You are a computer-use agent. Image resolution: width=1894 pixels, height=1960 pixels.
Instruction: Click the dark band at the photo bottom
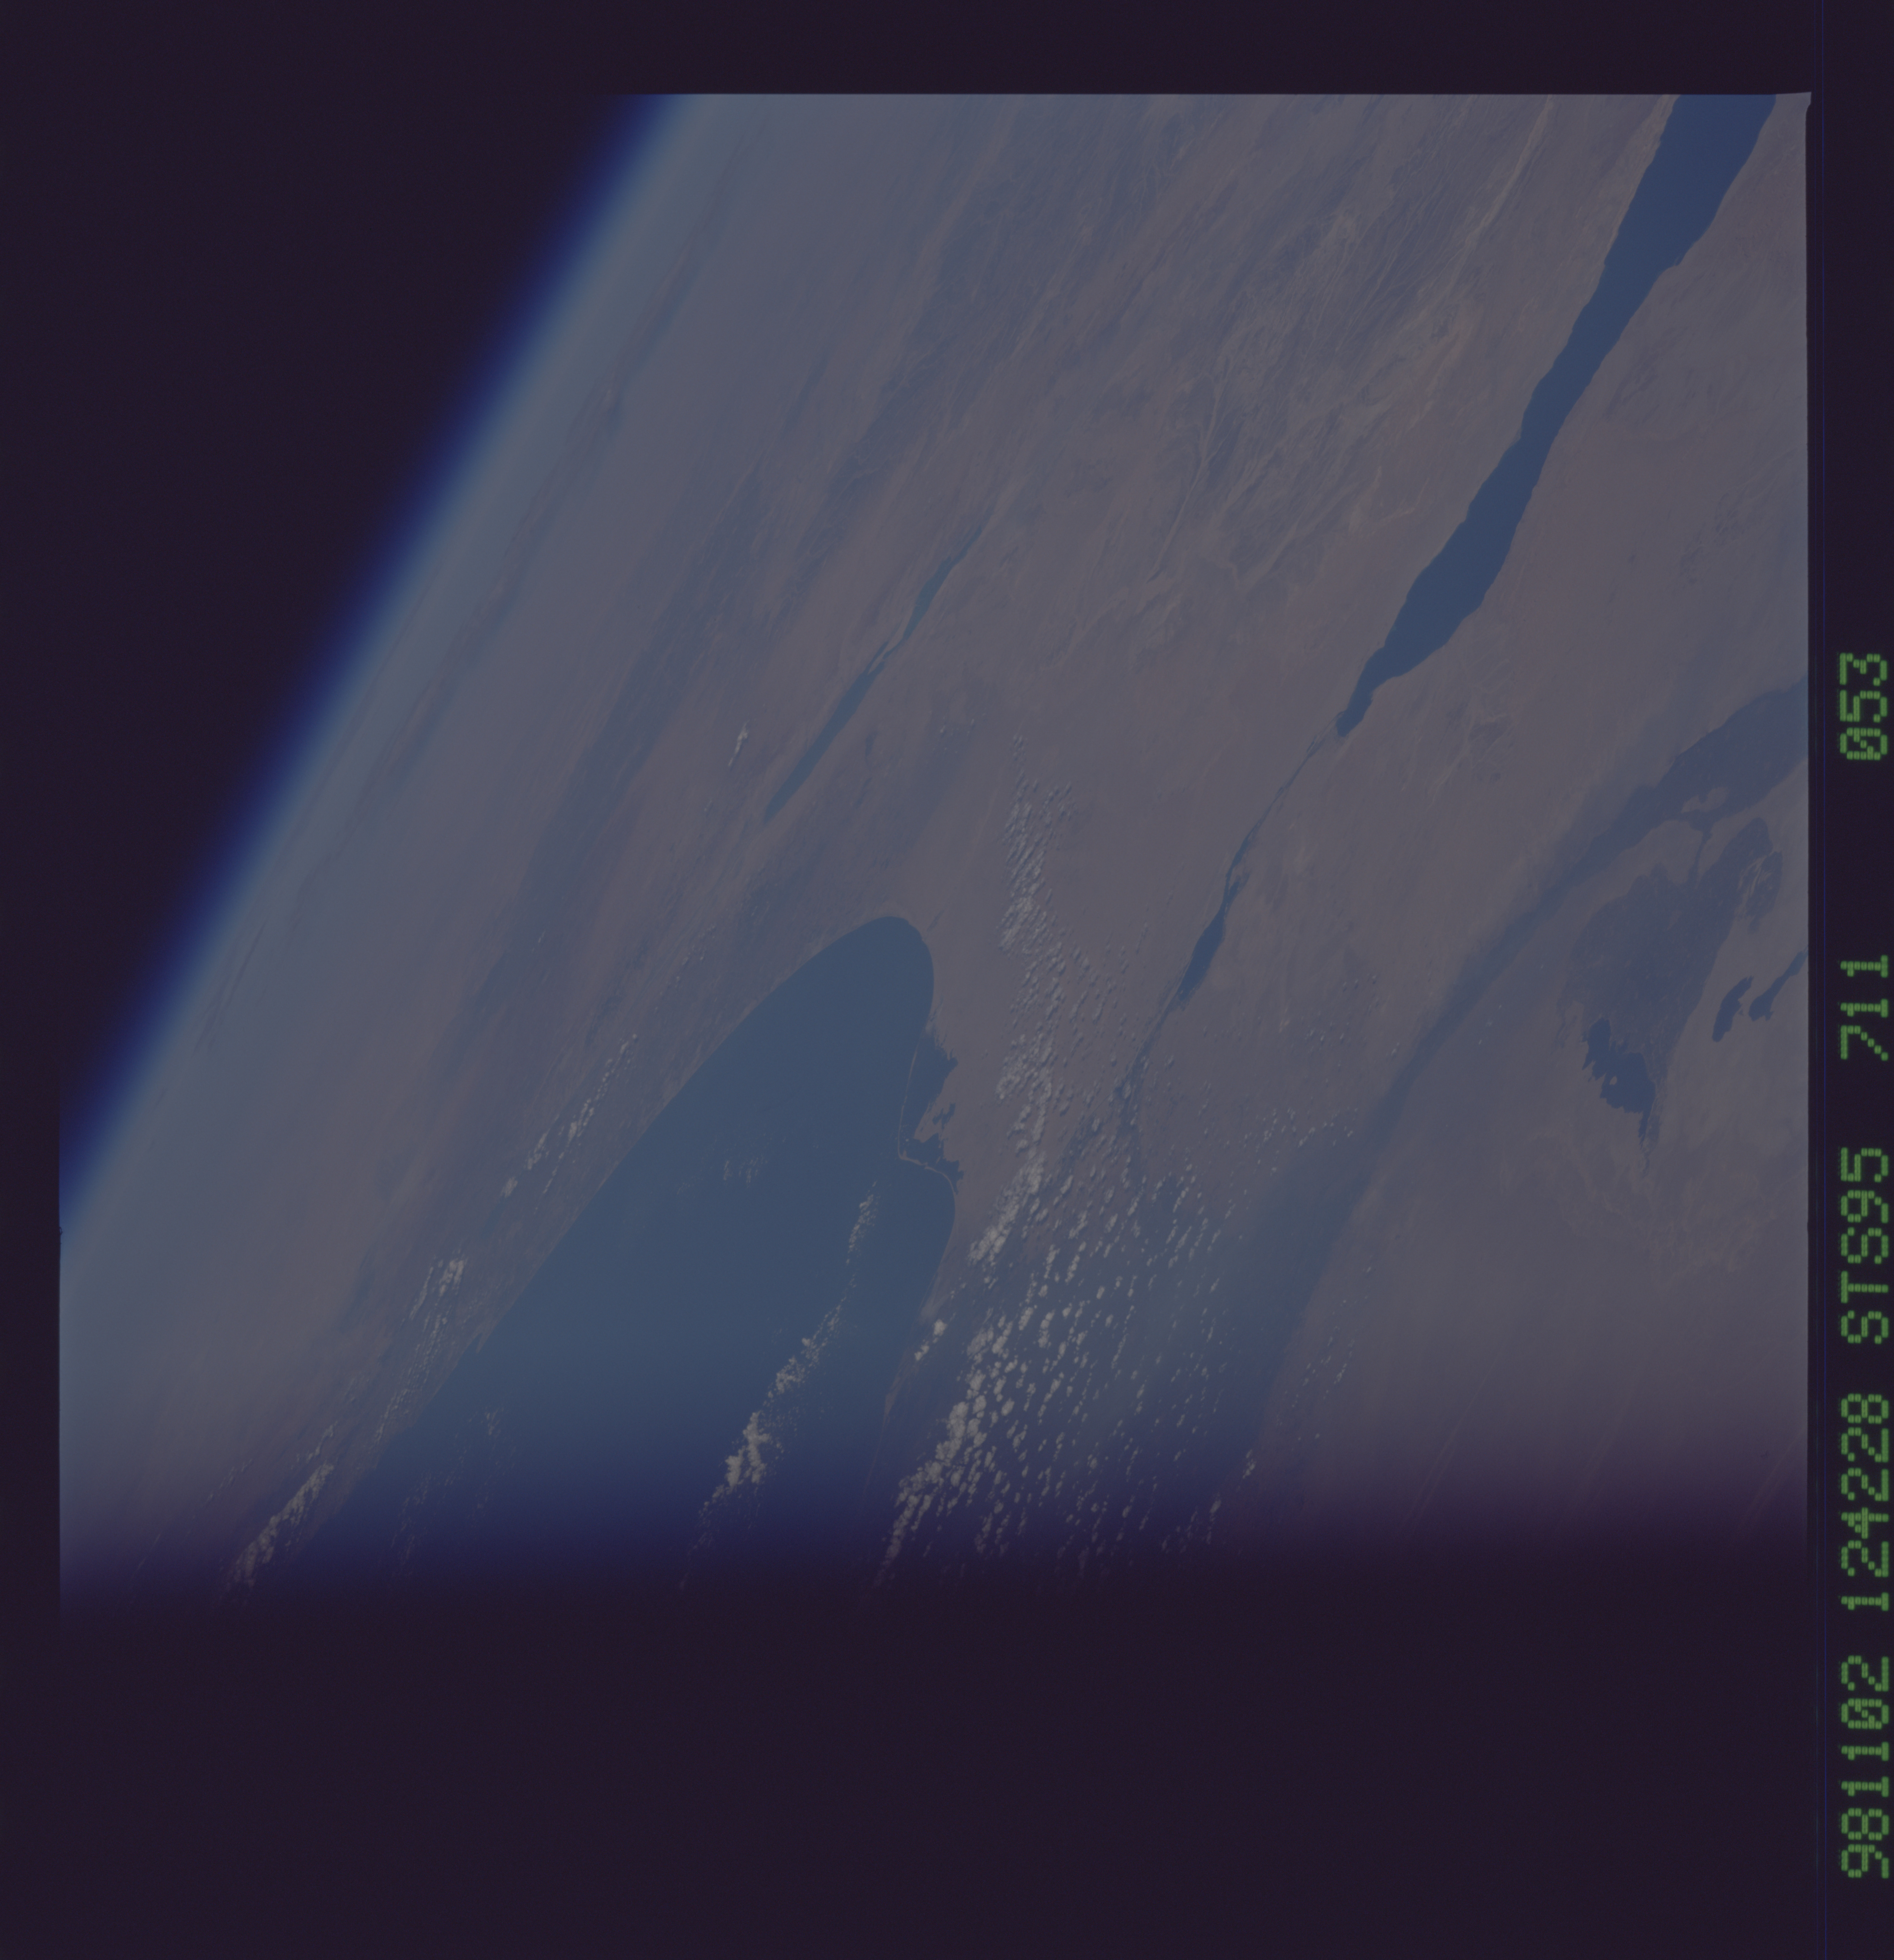[x=900, y=1780]
